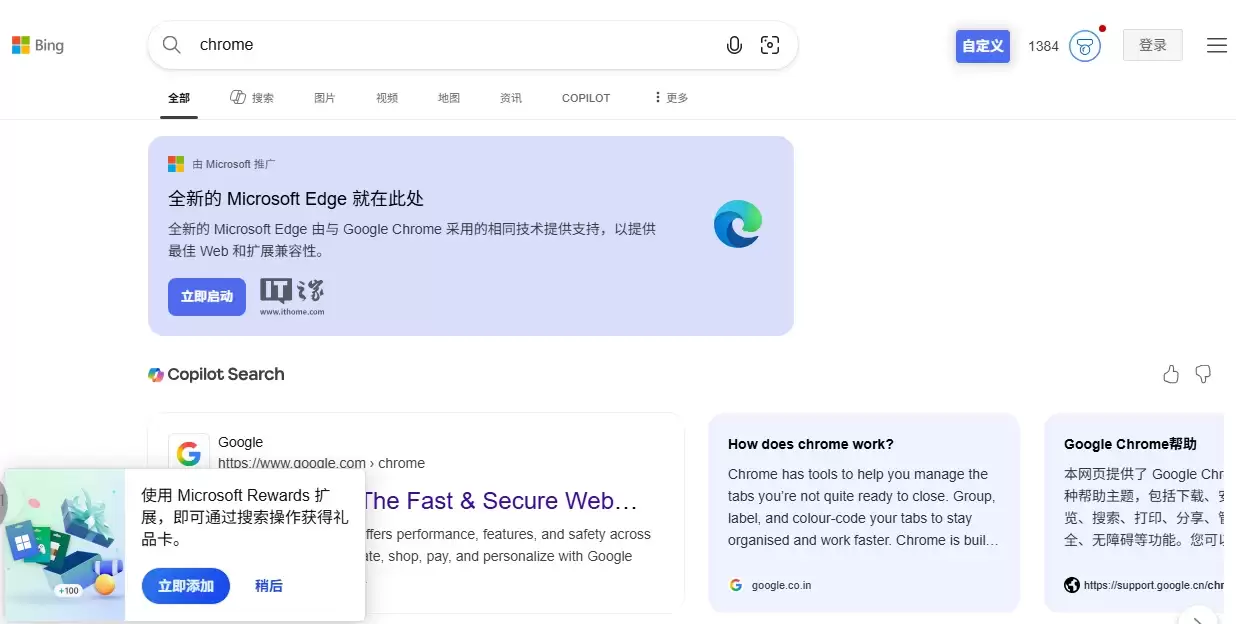Screen dimensions: 1236x624
Task: Click the magnifying glass search icon
Action: click(171, 44)
